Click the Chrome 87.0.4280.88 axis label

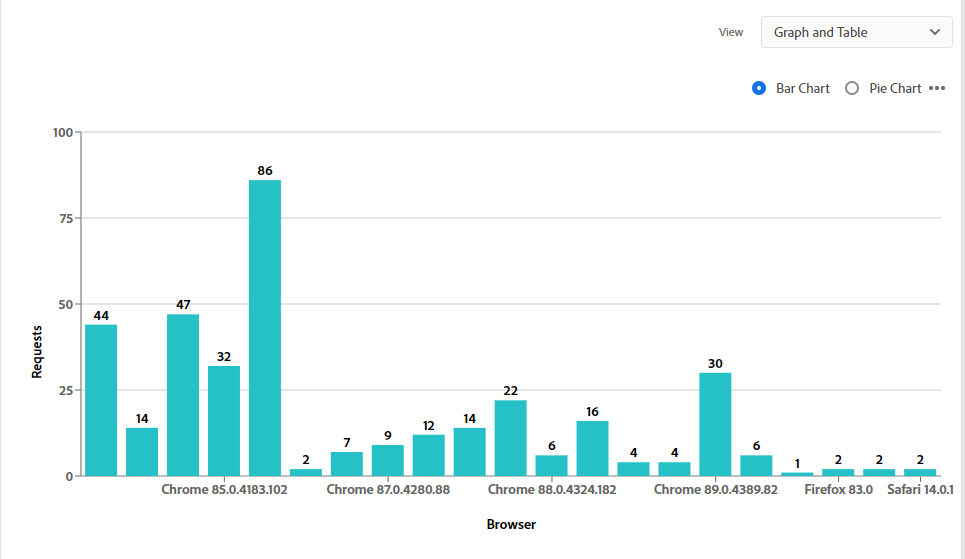388,490
